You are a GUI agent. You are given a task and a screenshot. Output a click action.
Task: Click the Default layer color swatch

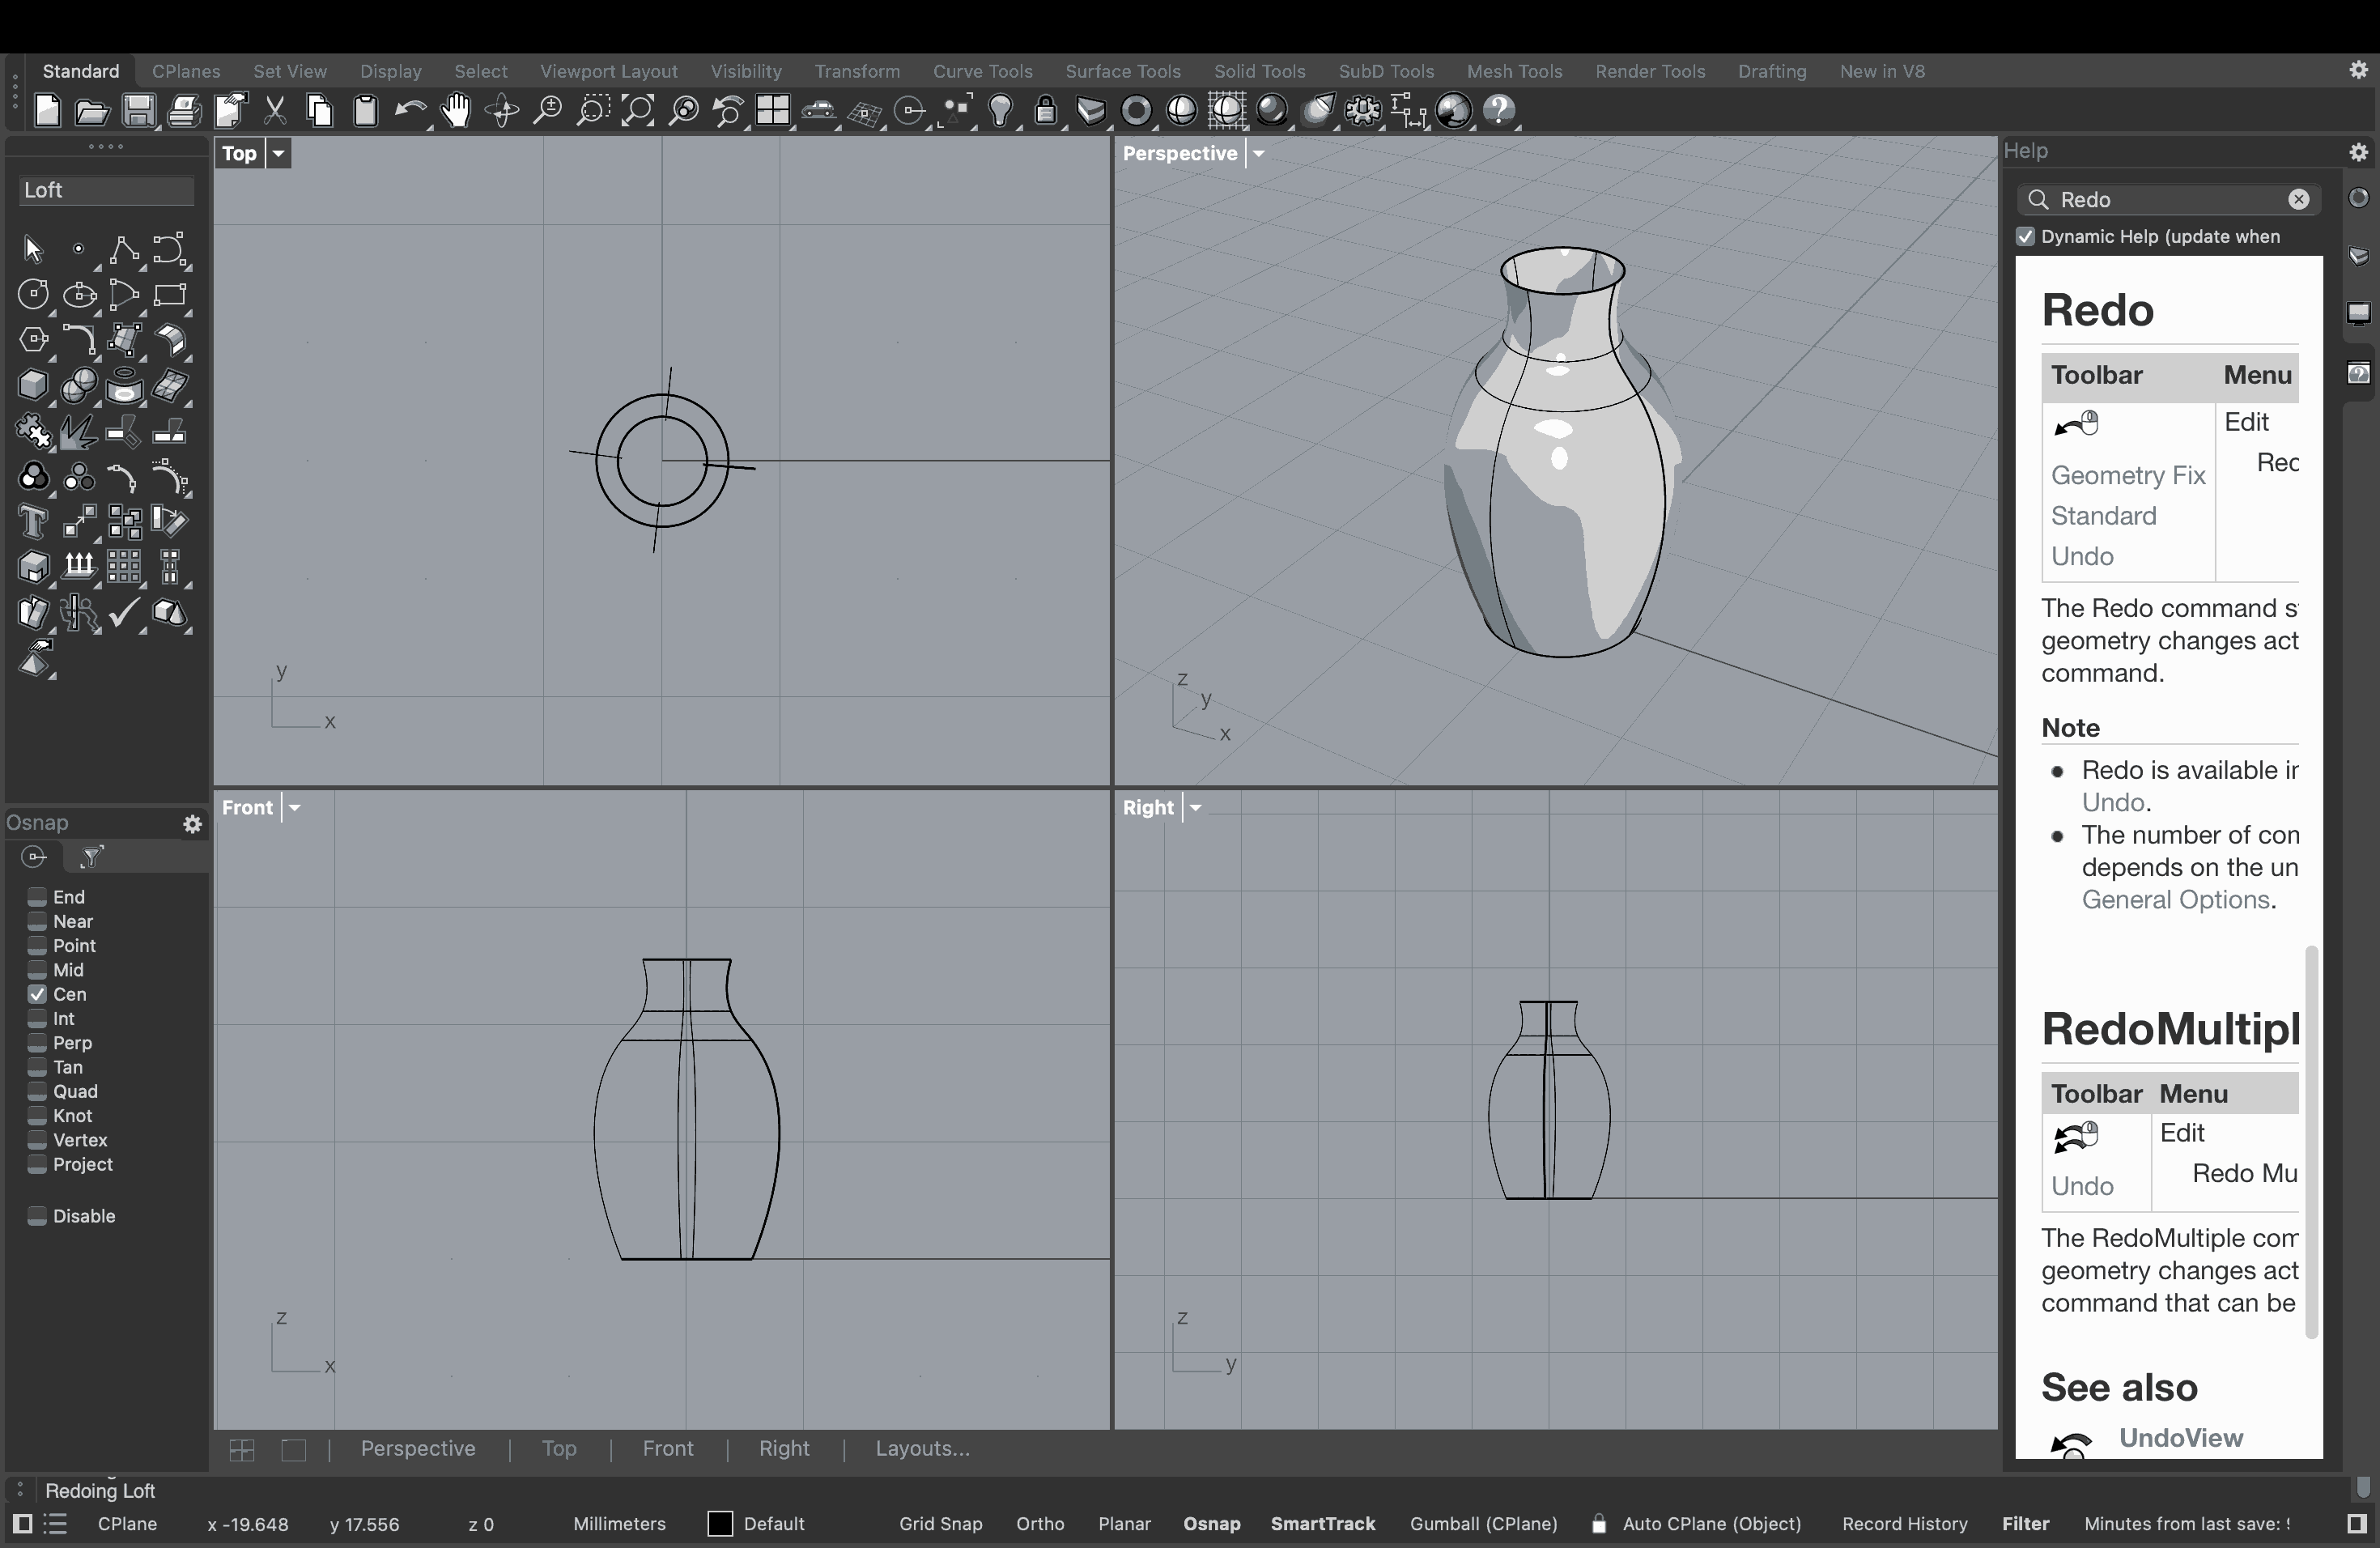(x=720, y=1524)
